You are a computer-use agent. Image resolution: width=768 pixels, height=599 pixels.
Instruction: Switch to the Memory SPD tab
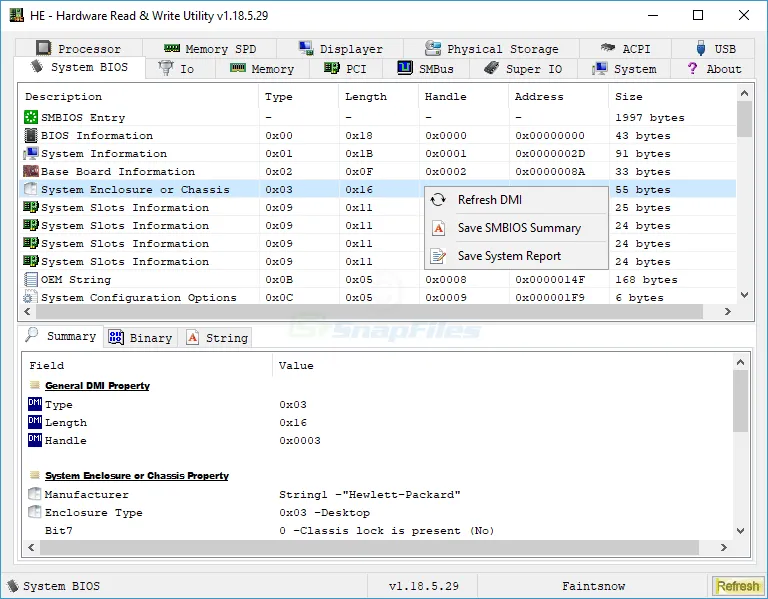tap(210, 48)
